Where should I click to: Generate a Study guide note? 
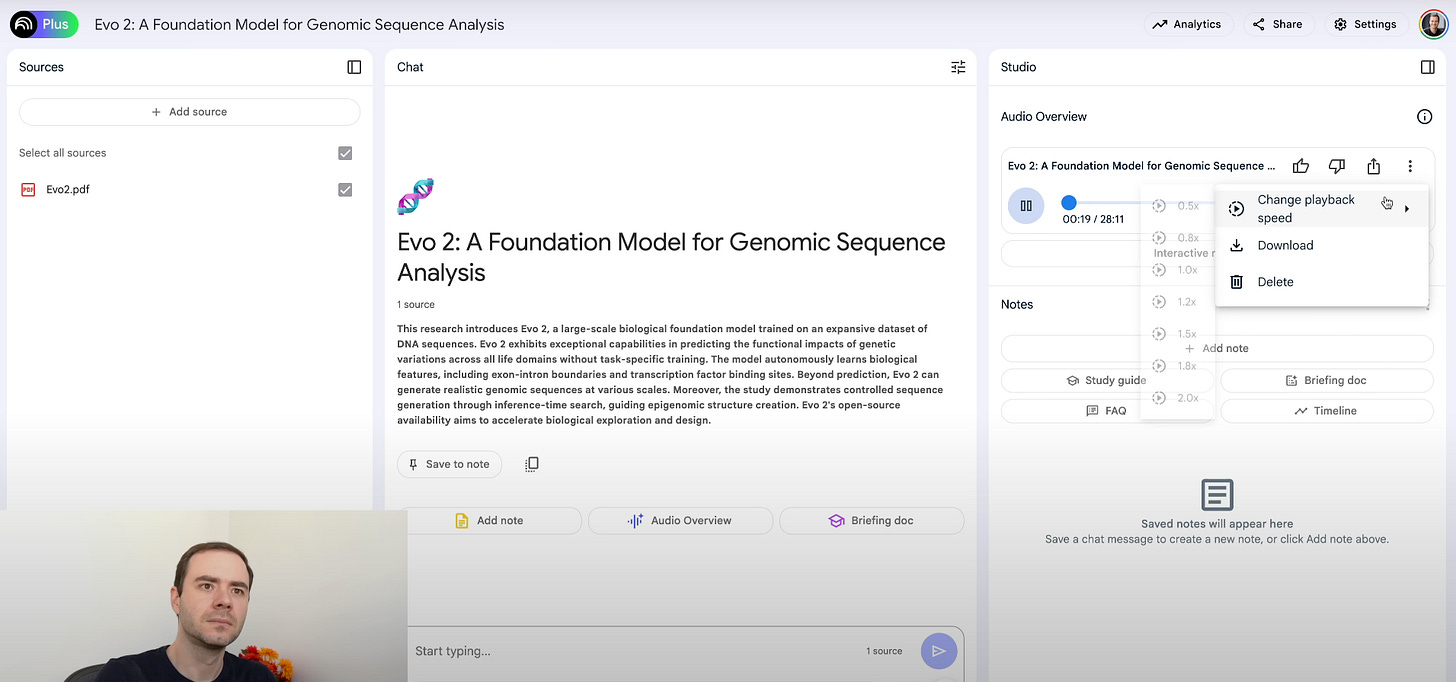tap(1108, 380)
